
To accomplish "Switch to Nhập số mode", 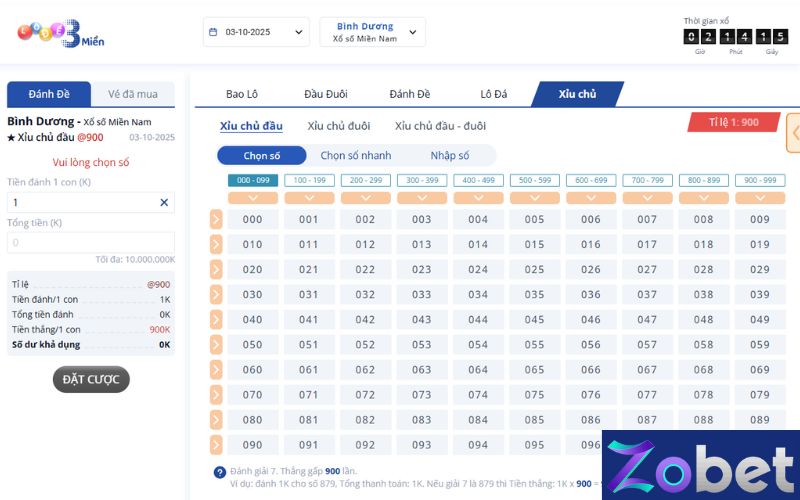I will [450, 156].
